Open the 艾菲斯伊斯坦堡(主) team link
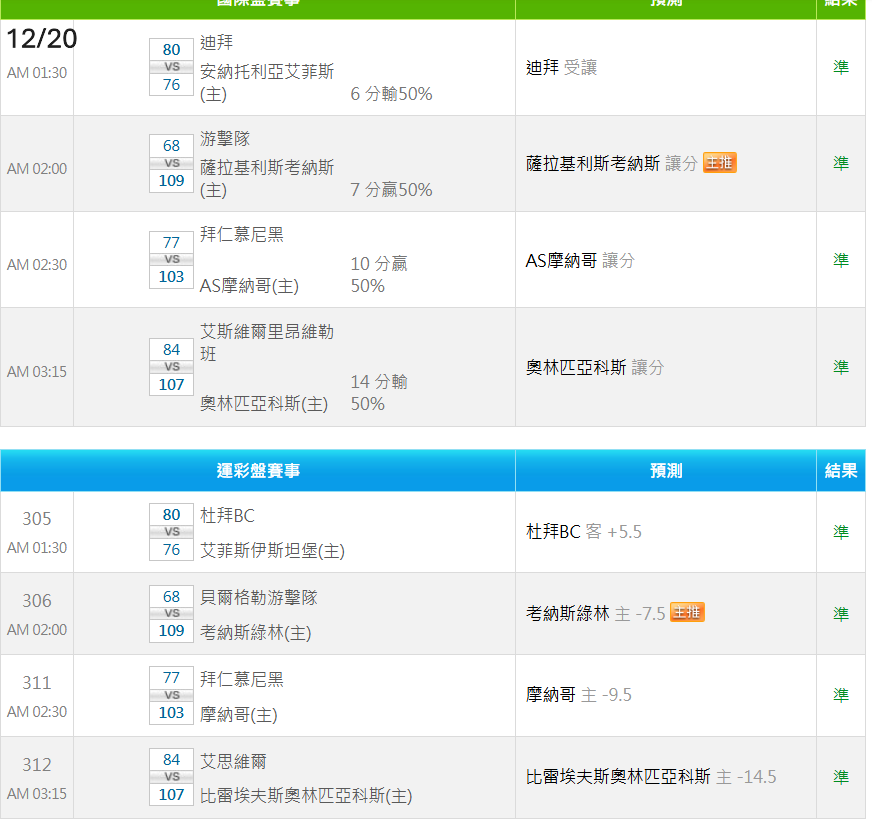 pyautogui.click(x=272, y=550)
